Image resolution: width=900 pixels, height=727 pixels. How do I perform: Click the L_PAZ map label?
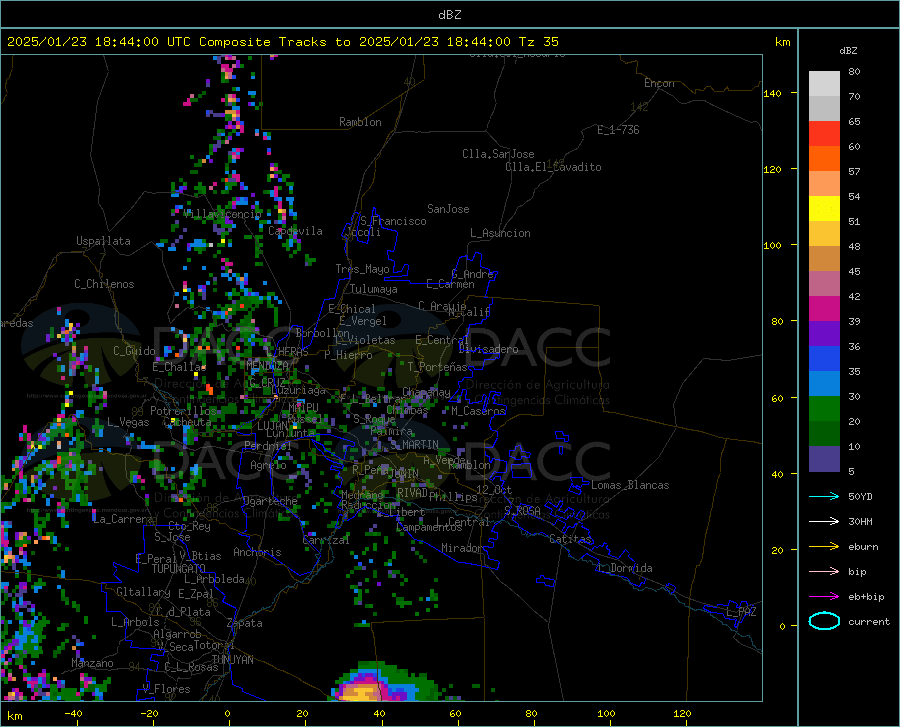coord(741,612)
